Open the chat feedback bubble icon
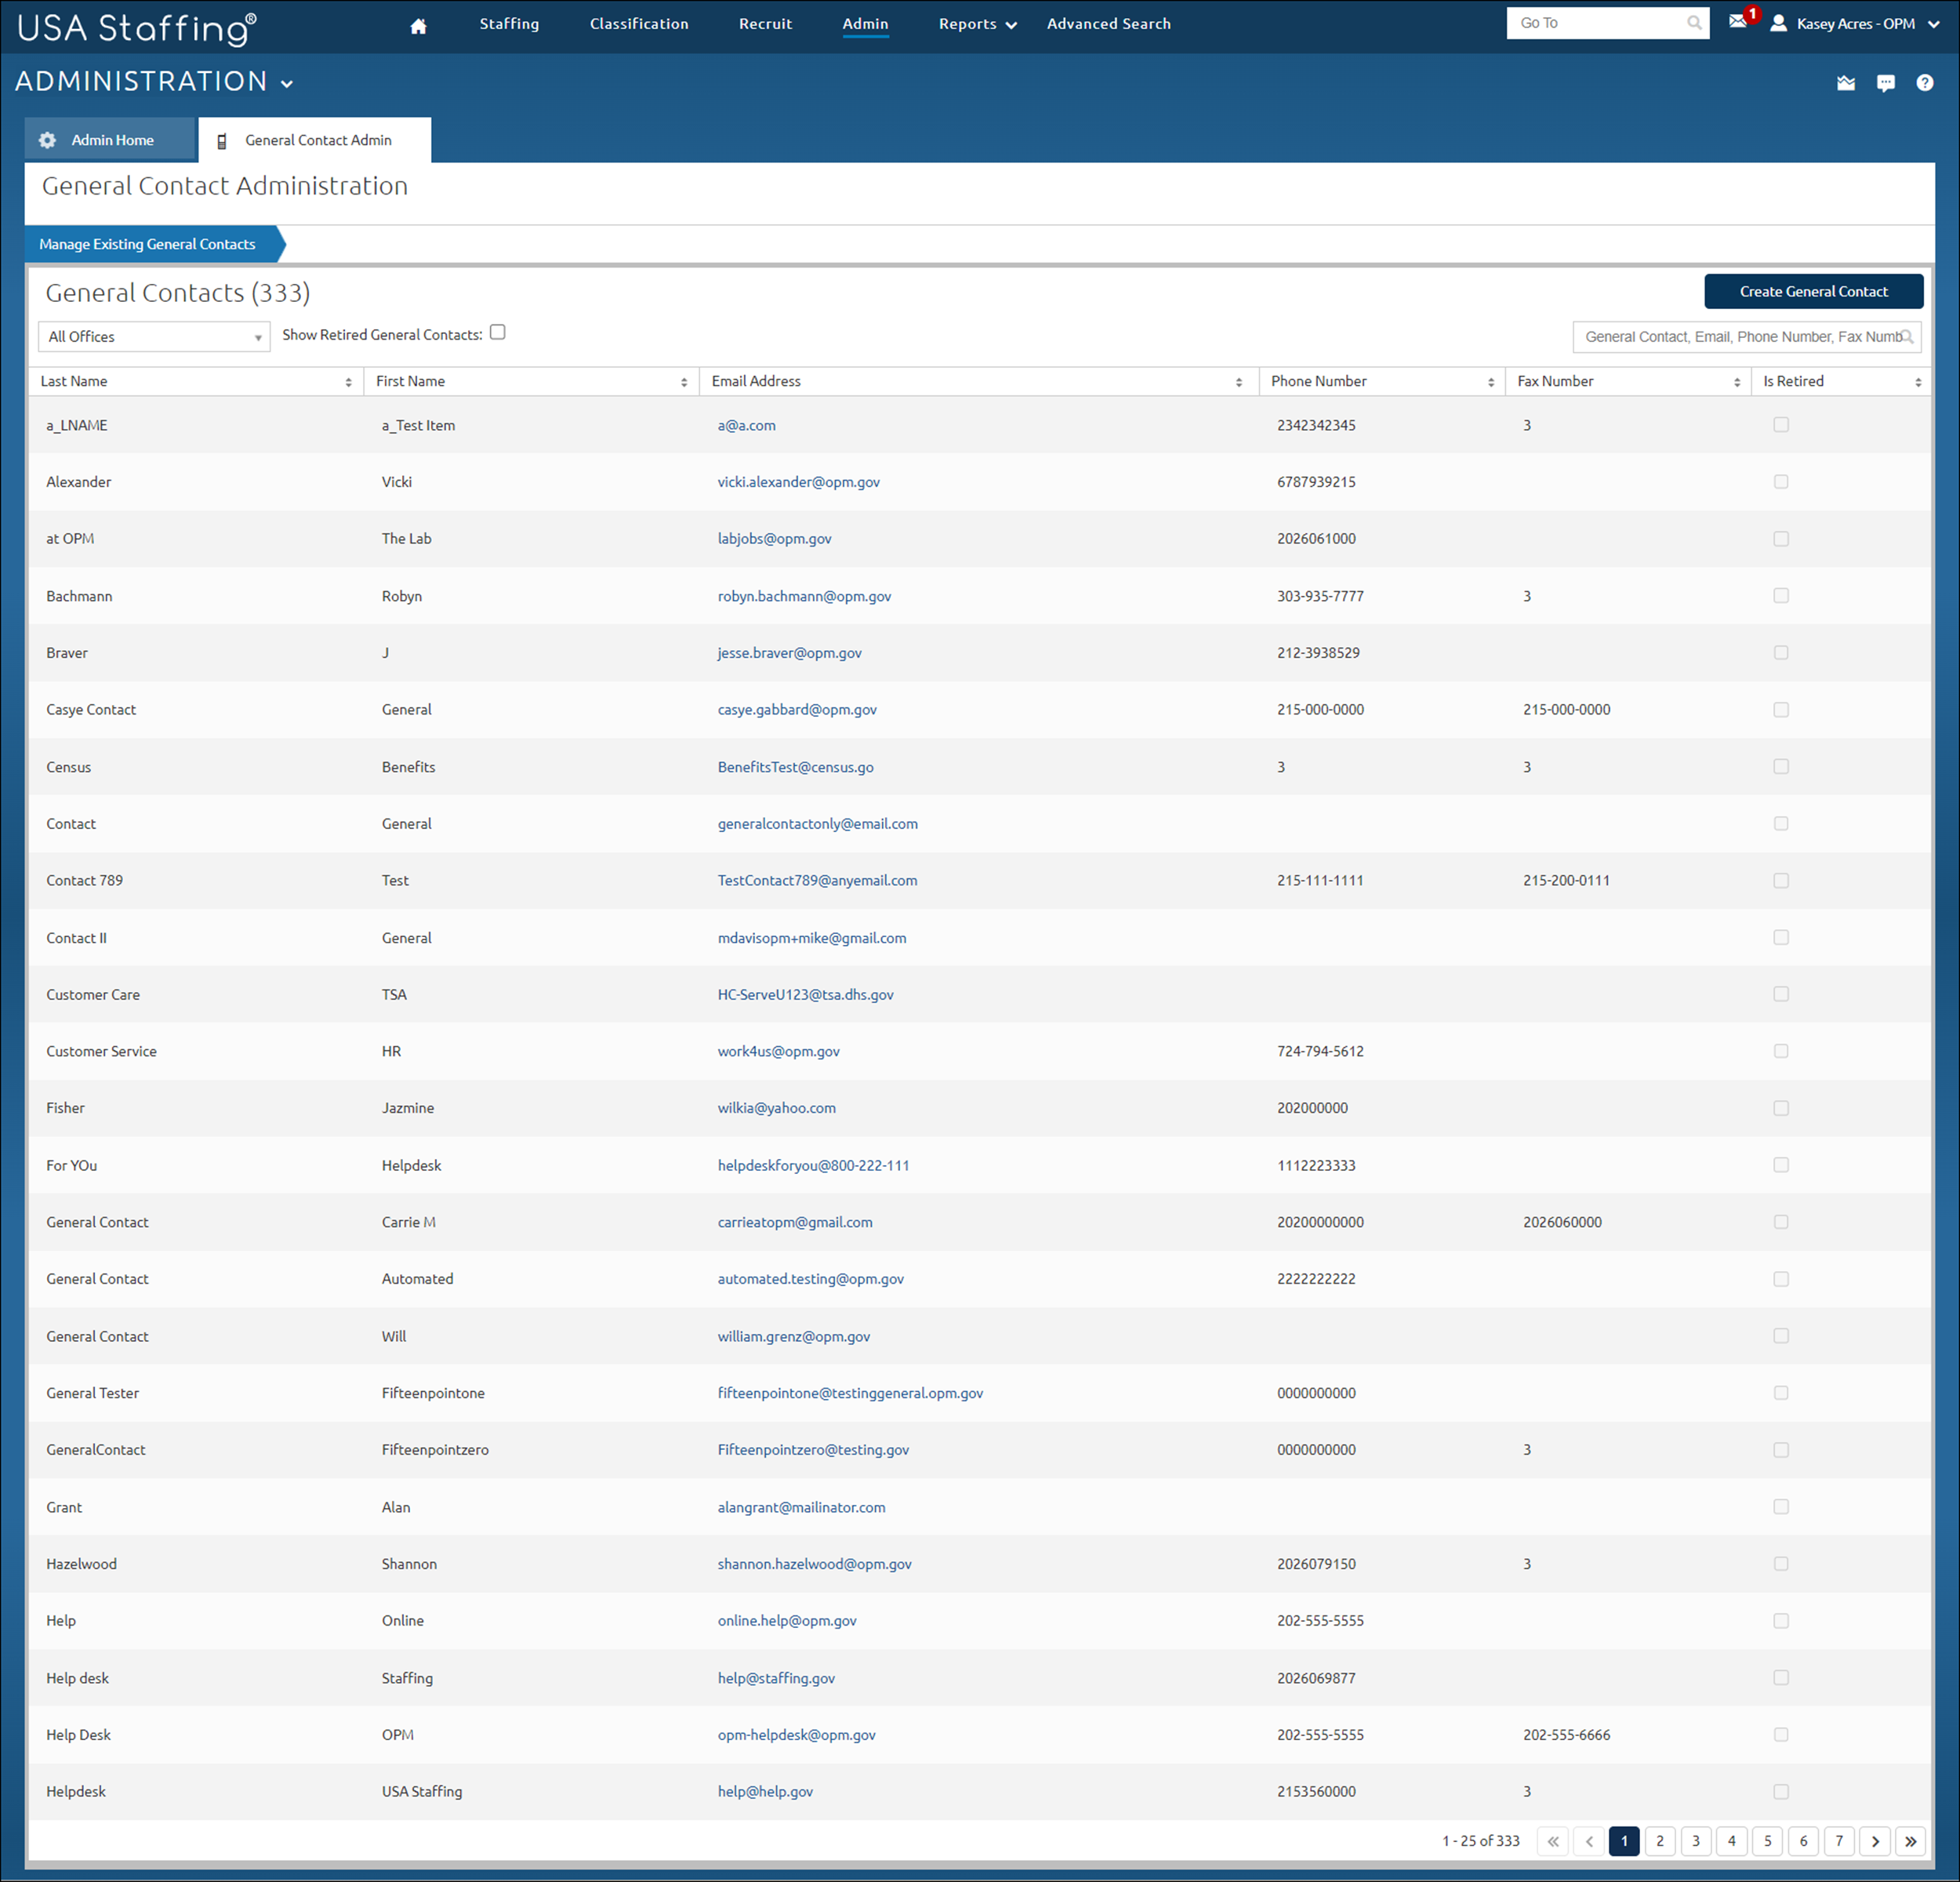1960x1882 pixels. [1886, 83]
